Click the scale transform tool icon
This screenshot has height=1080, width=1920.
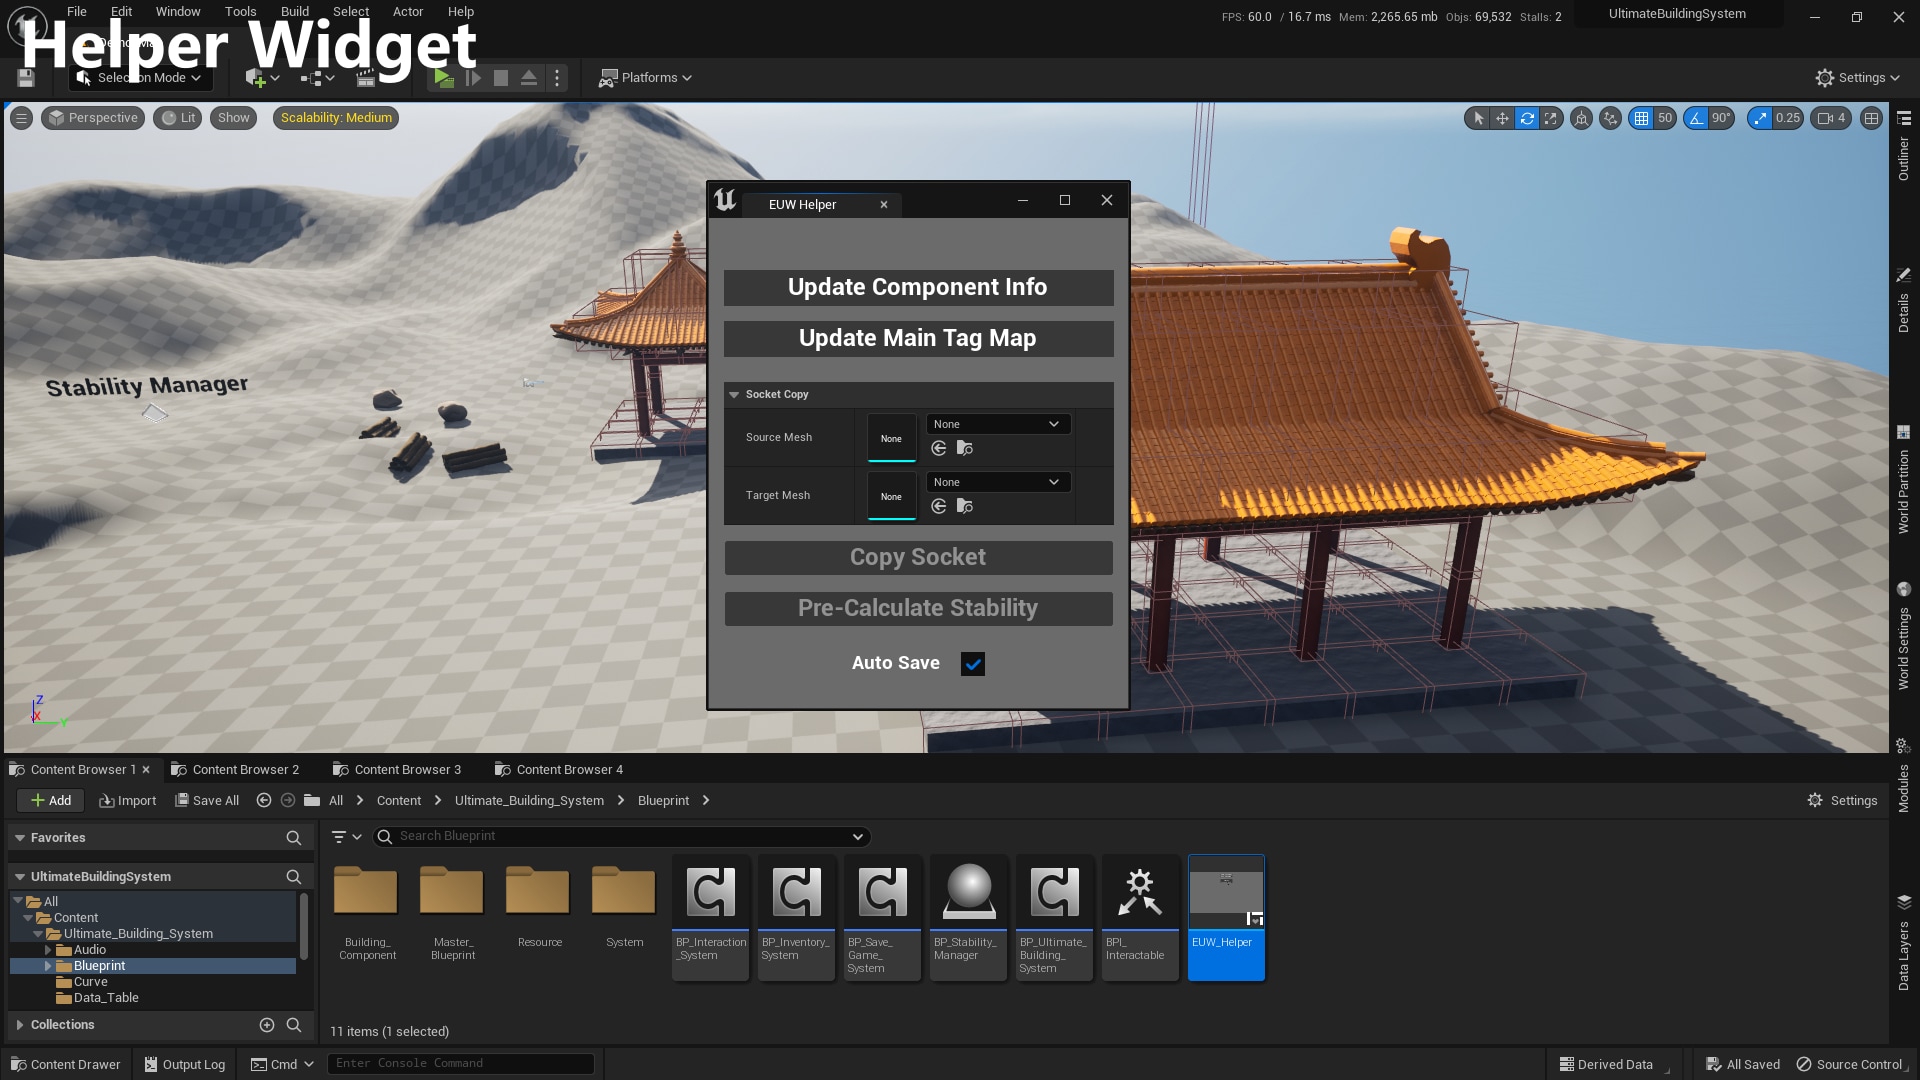pyautogui.click(x=1551, y=118)
